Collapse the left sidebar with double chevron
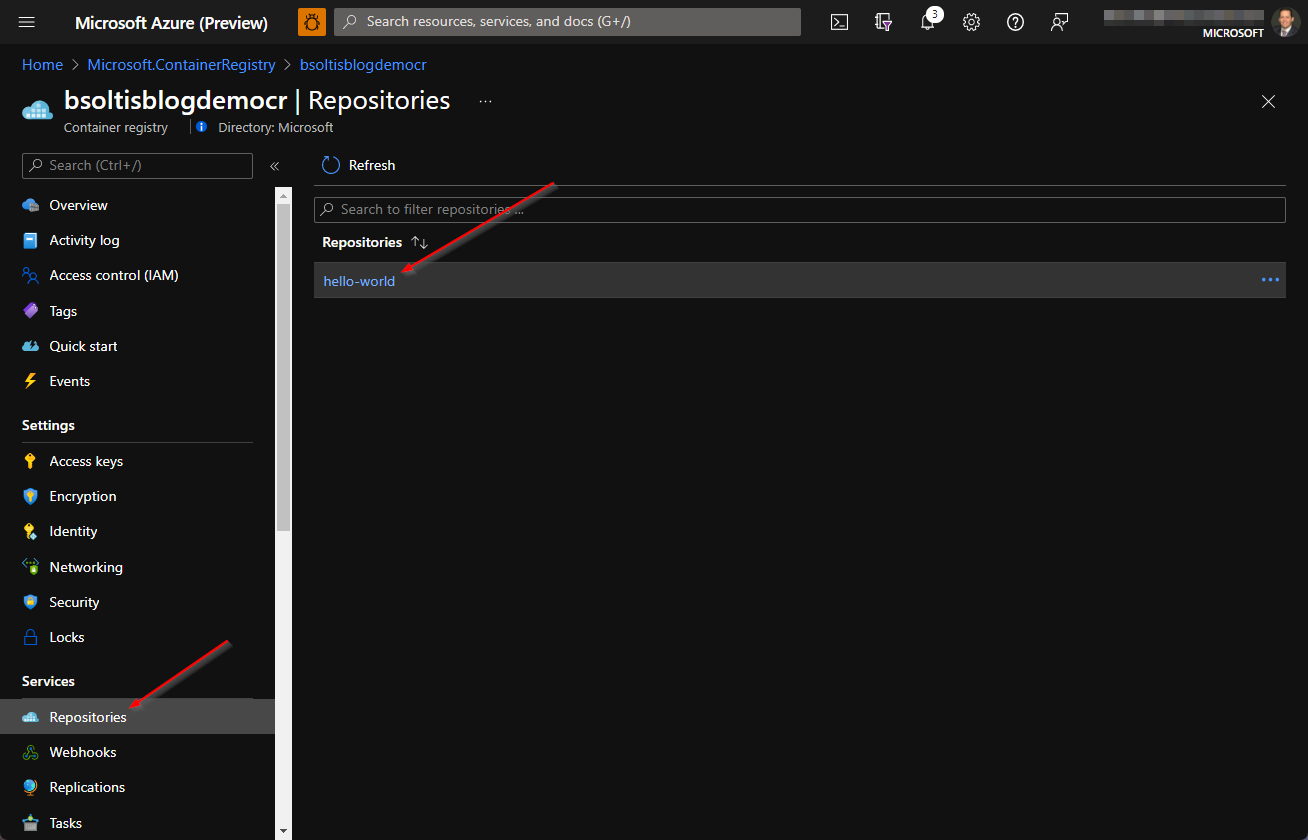Image resolution: width=1308 pixels, height=840 pixels. [x=274, y=166]
